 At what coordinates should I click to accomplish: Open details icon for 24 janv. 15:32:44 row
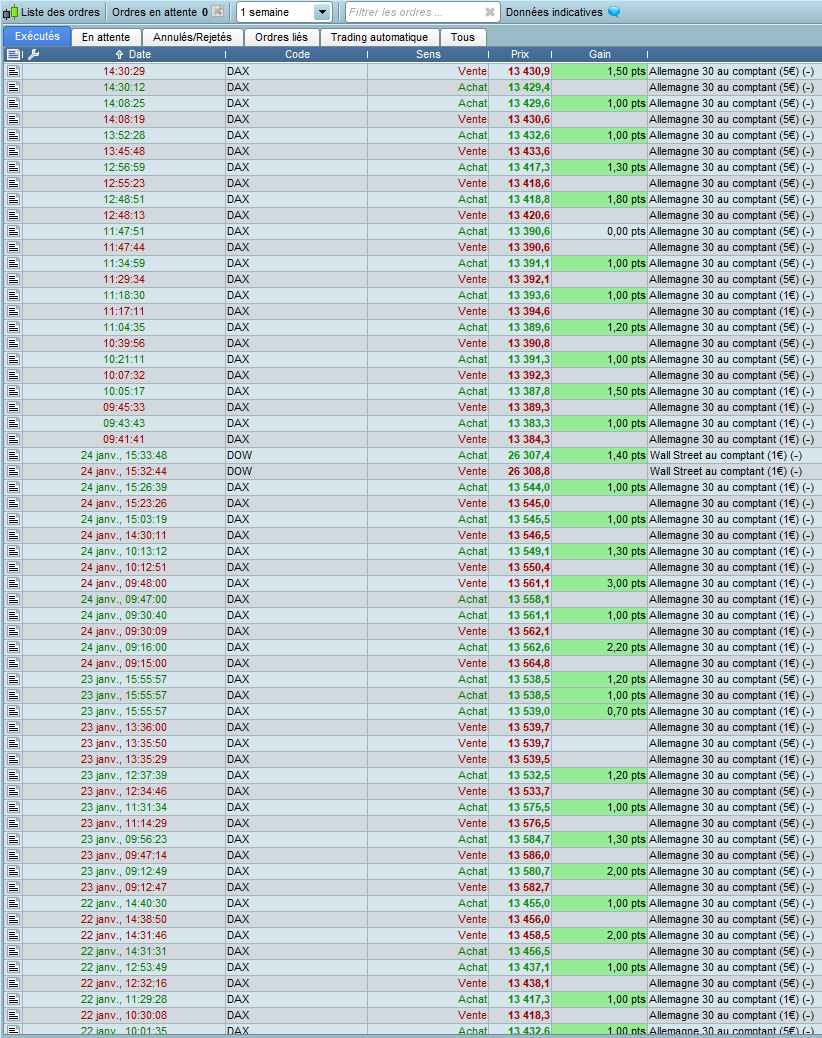tap(14, 471)
